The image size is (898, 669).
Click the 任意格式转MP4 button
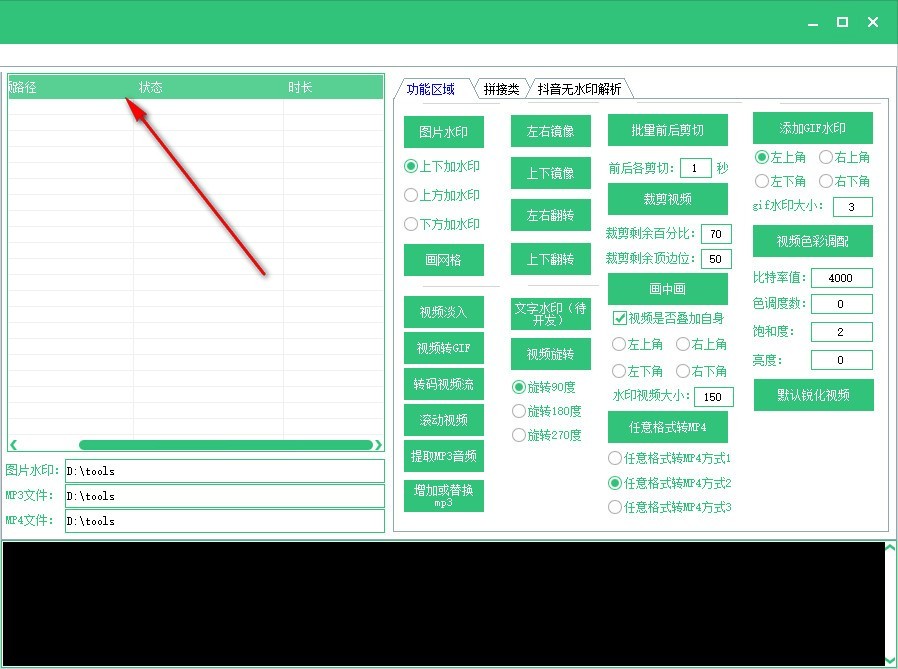[x=667, y=427]
